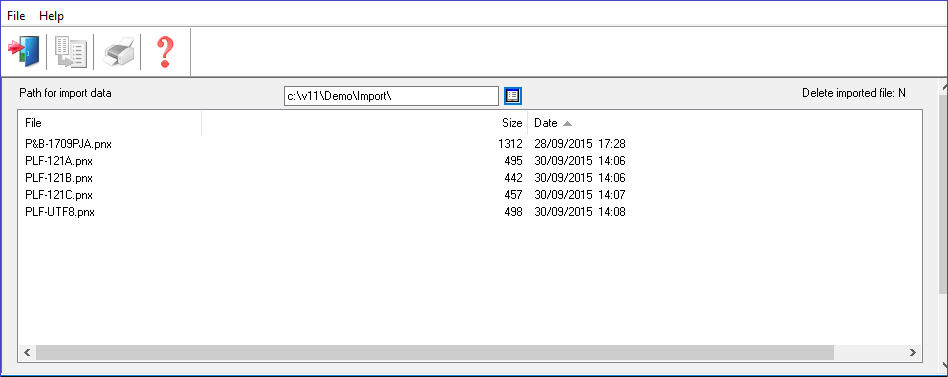Click date 30/09/2015 14:08
This screenshot has width=948, height=377.
(x=580, y=212)
